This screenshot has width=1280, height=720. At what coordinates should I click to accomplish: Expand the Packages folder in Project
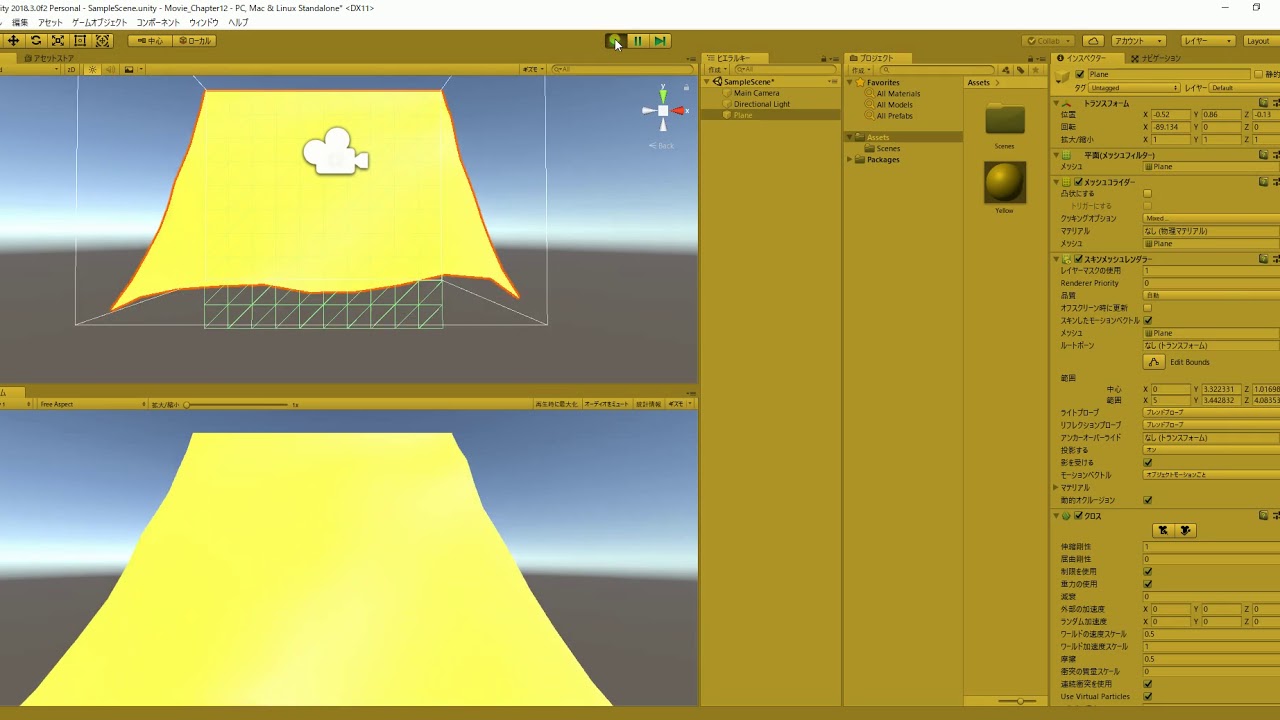click(850, 160)
